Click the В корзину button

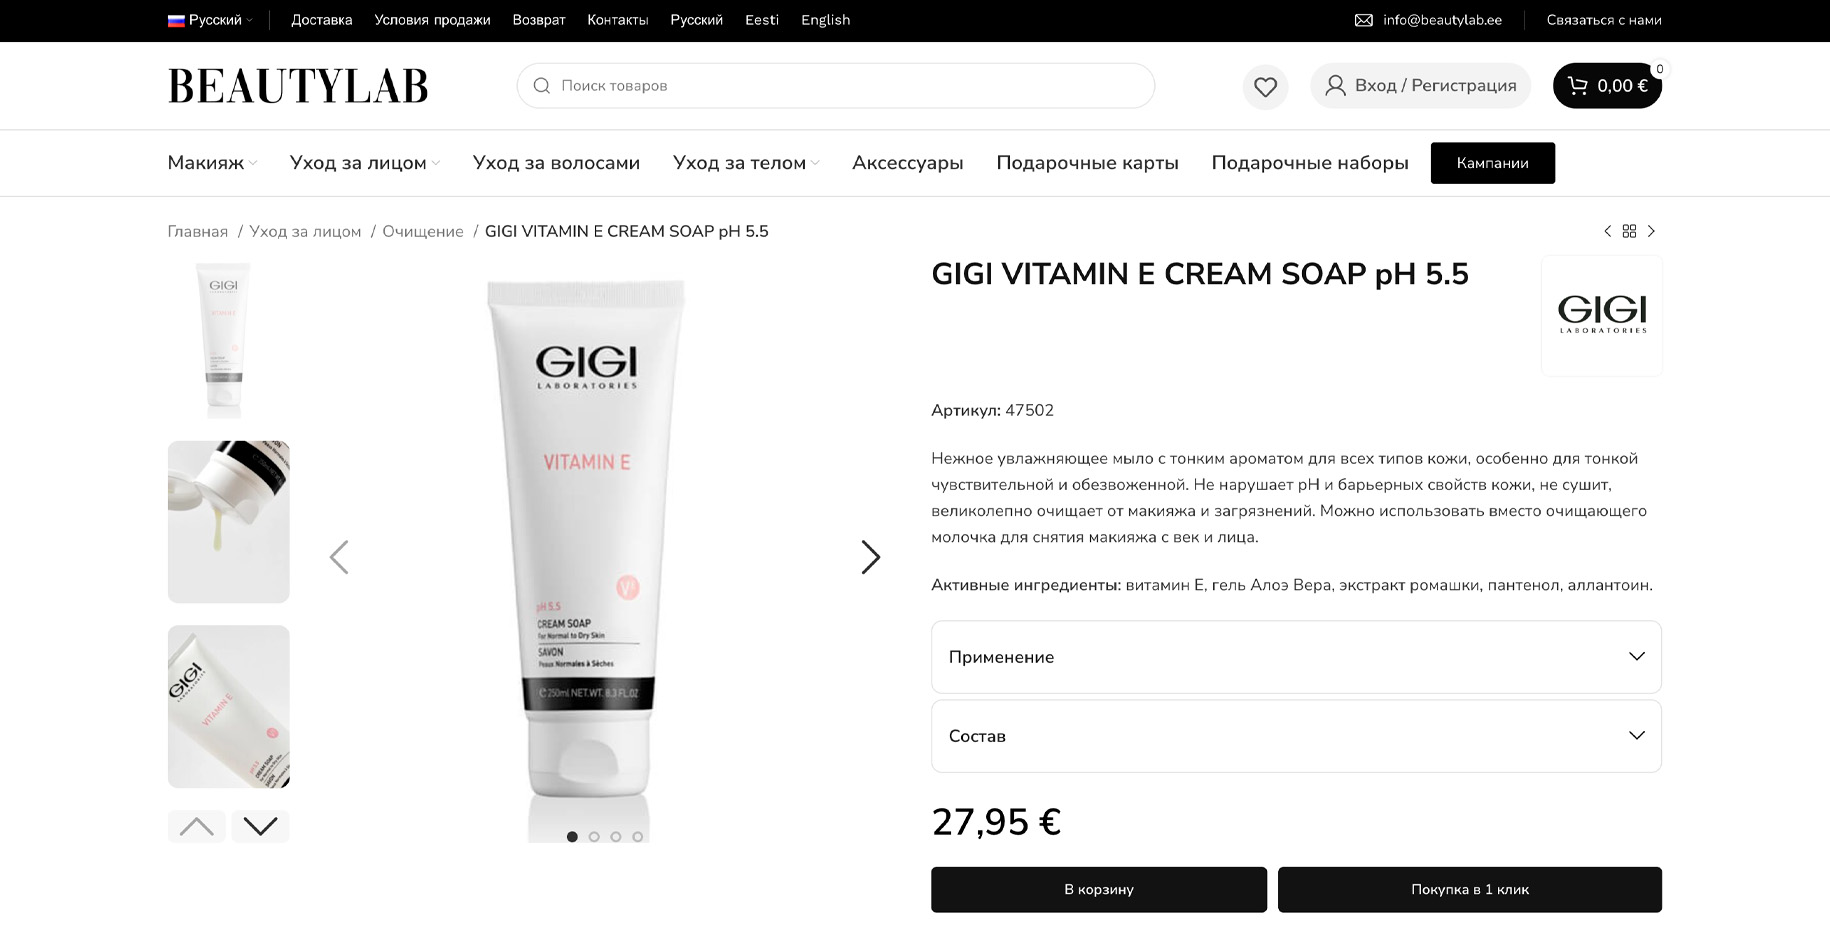click(x=1099, y=889)
